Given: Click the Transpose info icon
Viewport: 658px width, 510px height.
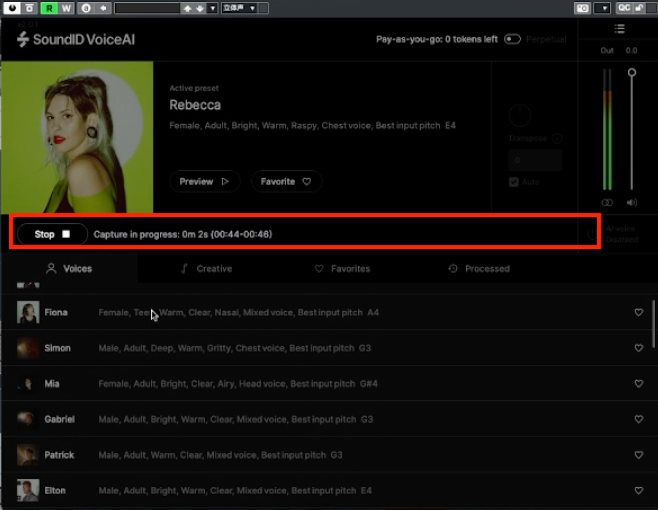Looking at the screenshot, I should point(557,139).
